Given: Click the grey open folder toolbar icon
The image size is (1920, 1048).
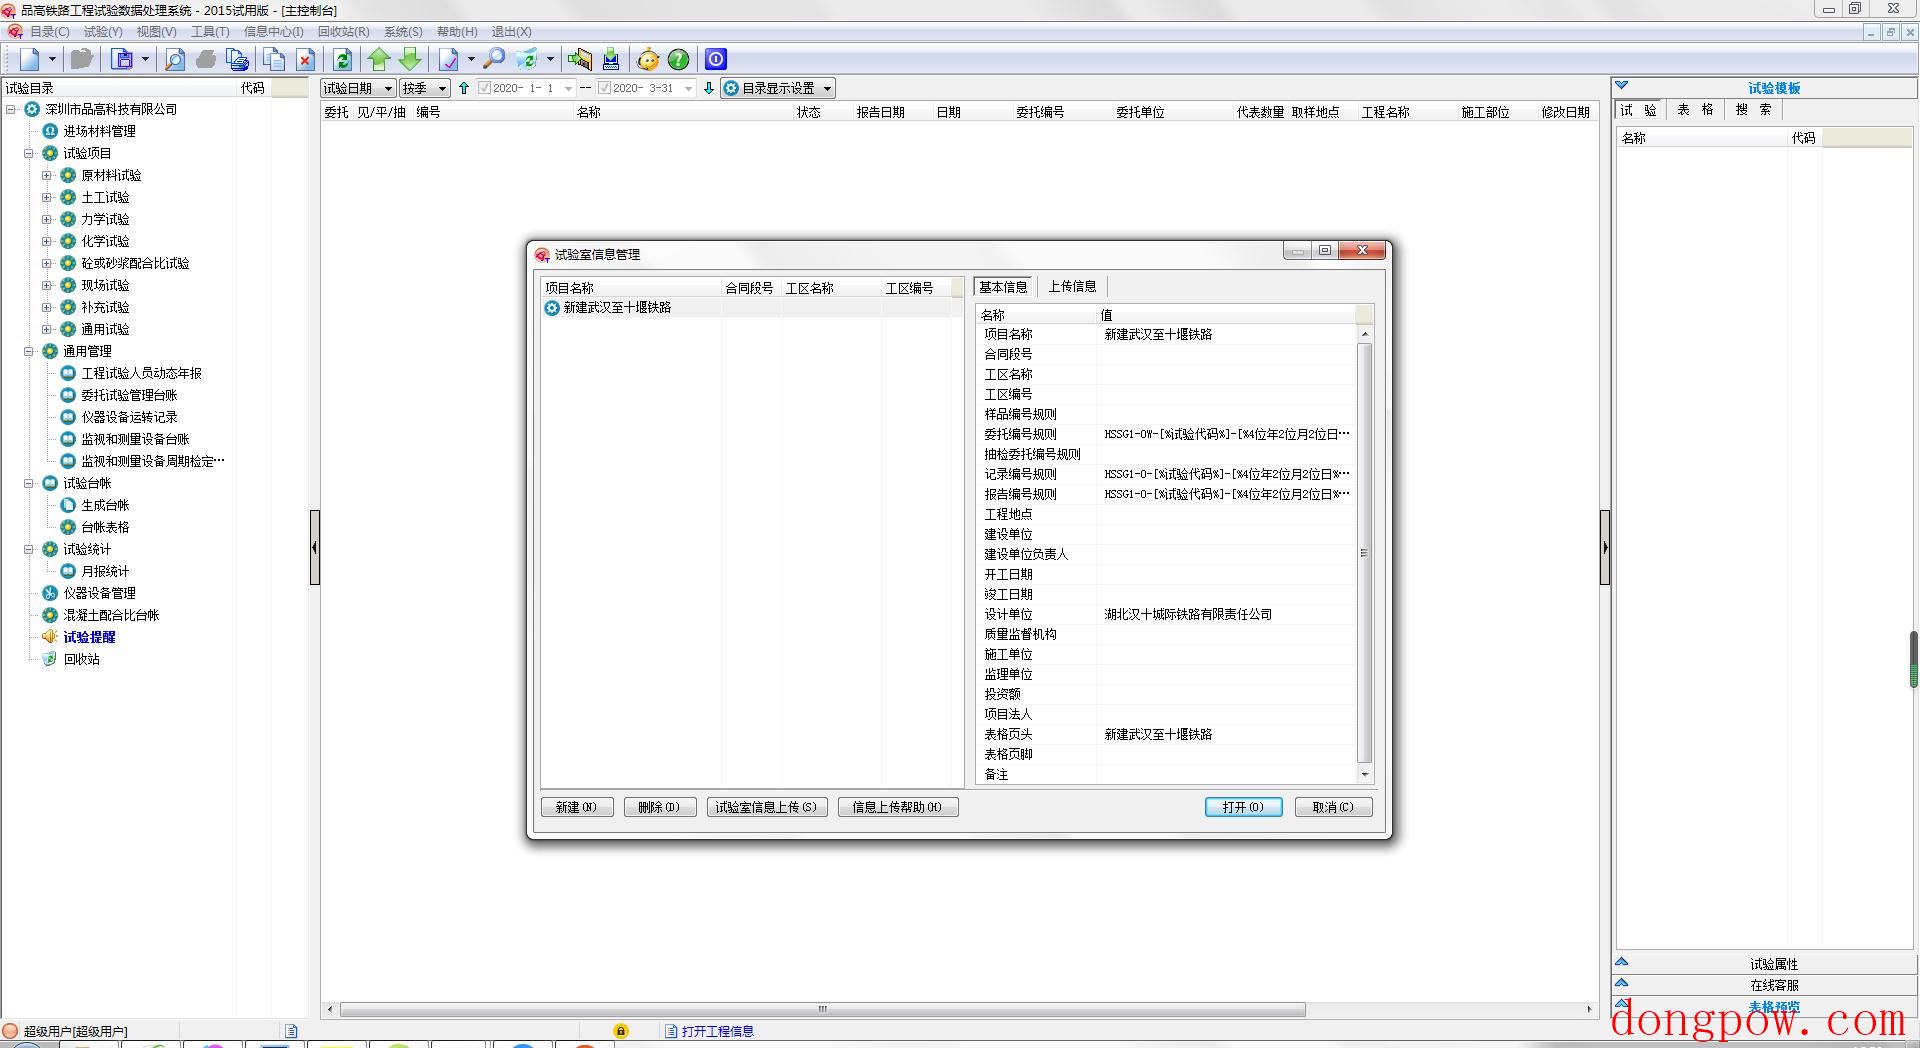Looking at the screenshot, I should click(82, 60).
